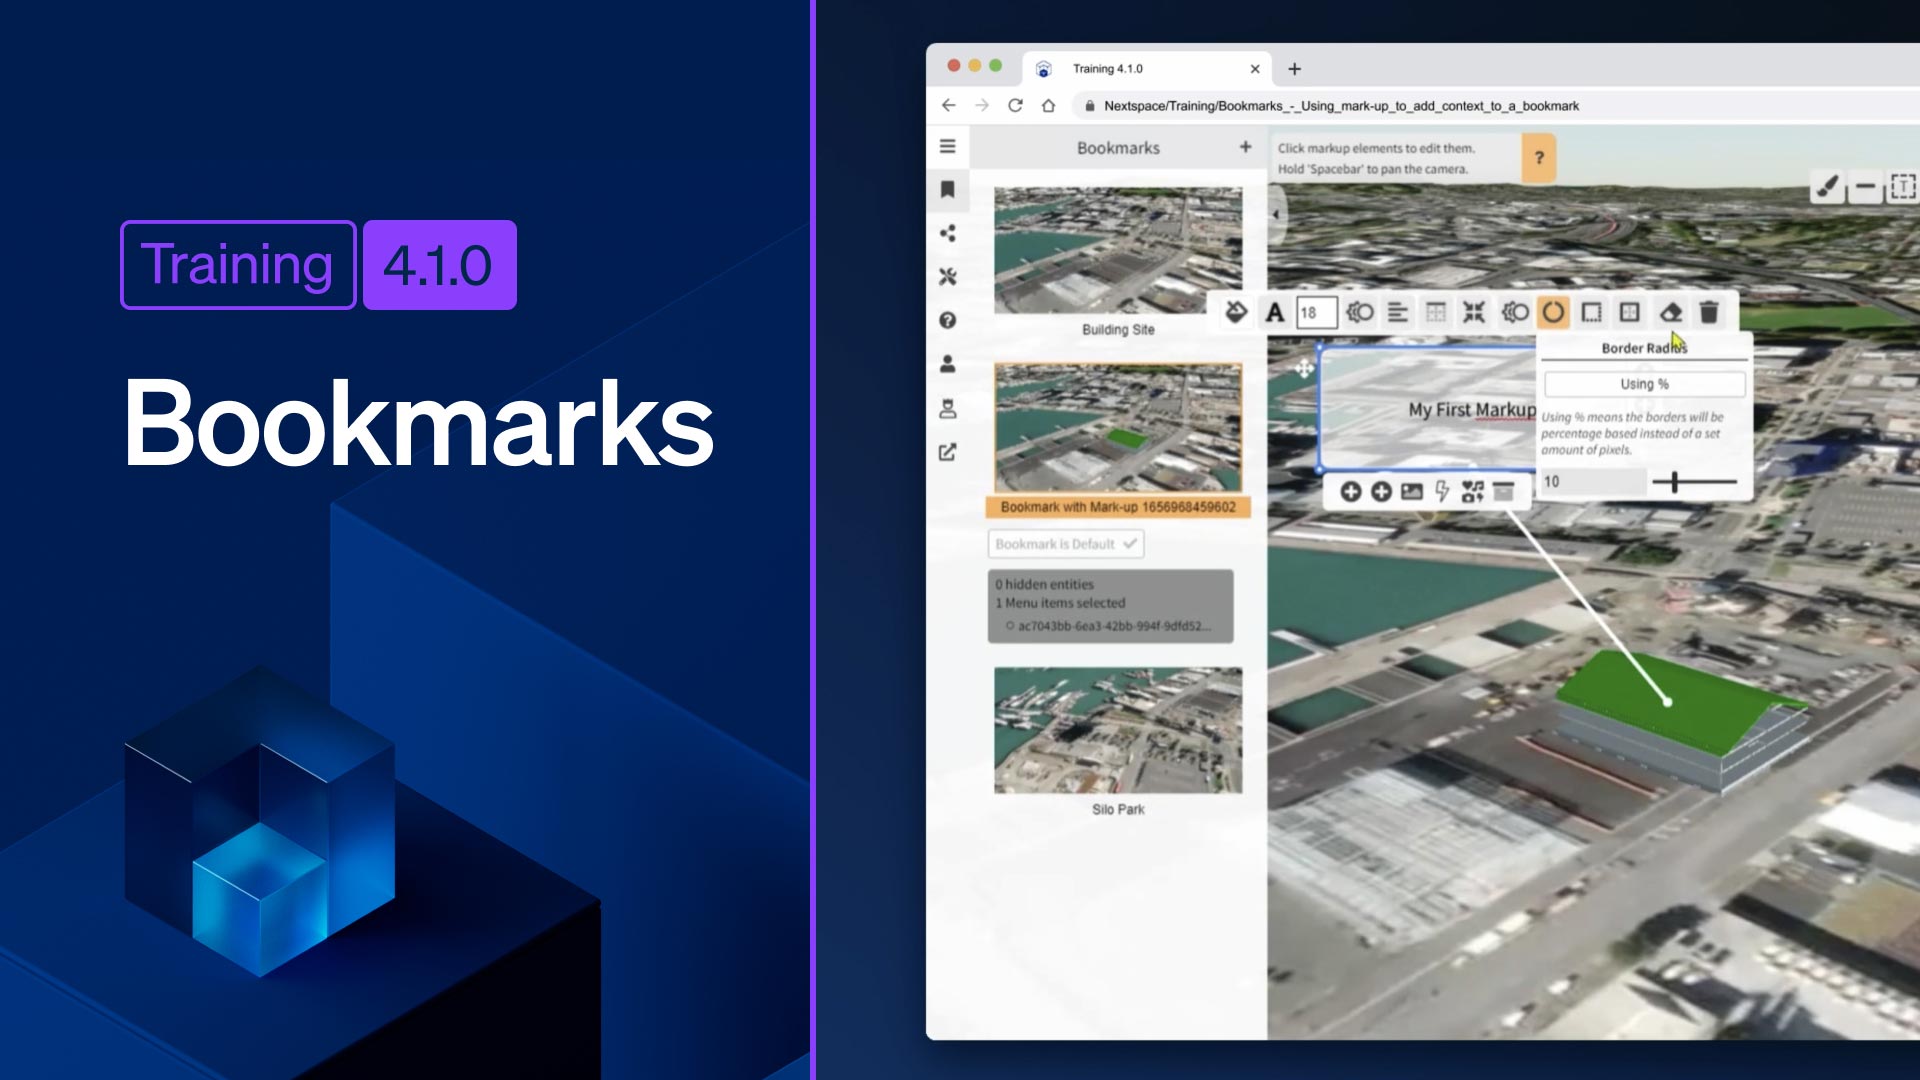Image resolution: width=1920 pixels, height=1080 pixels.
Task: Click the 'Bookmark with Mark-up 1656968459602' label
Action: tap(1118, 508)
